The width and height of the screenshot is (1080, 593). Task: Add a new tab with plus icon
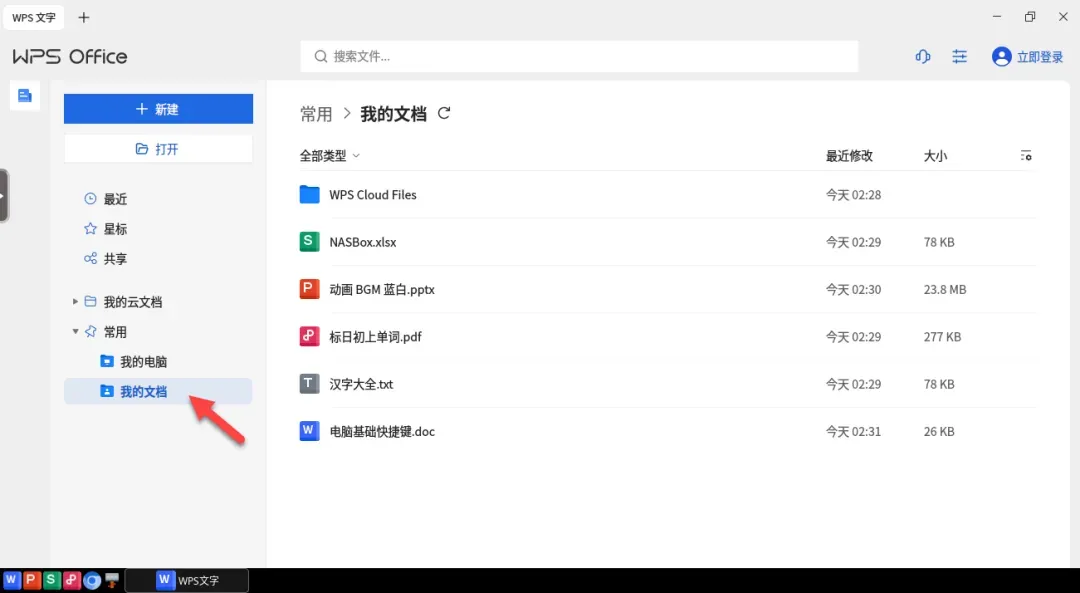tap(84, 17)
